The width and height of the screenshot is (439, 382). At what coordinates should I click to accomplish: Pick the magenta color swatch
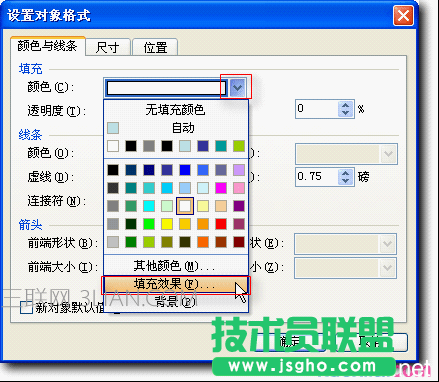pos(221,188)
